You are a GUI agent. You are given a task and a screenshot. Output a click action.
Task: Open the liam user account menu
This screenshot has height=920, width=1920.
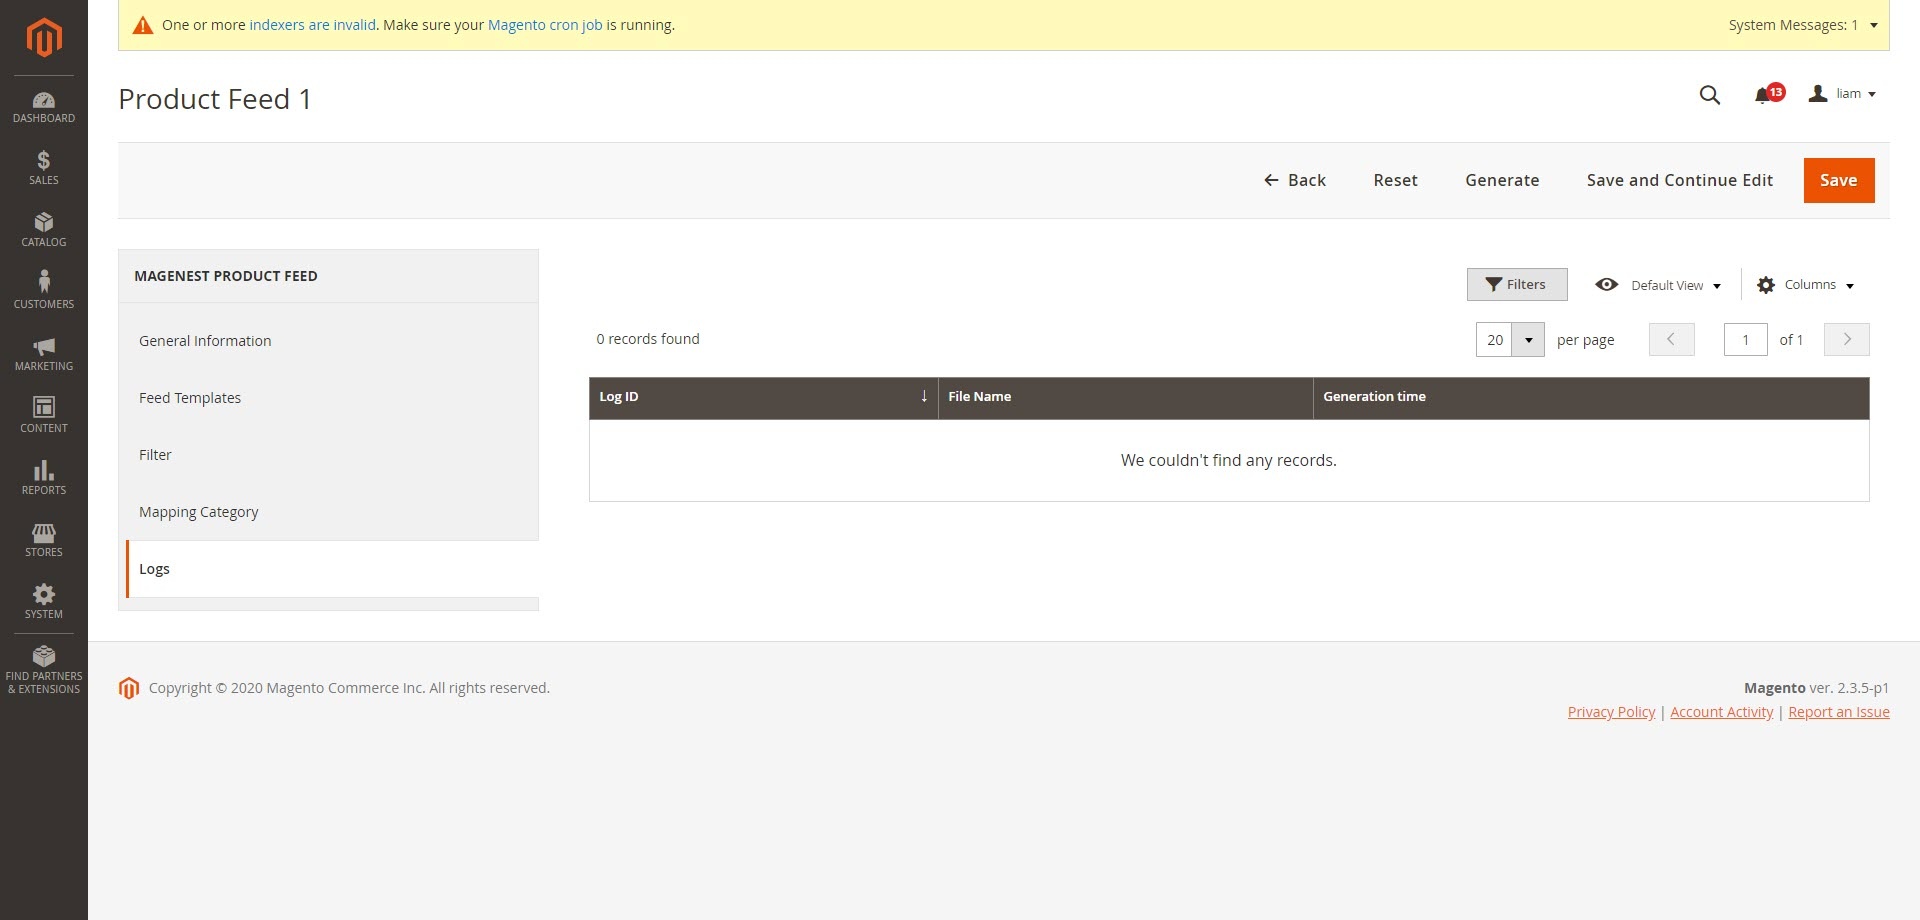click(x=1842, y=94)
